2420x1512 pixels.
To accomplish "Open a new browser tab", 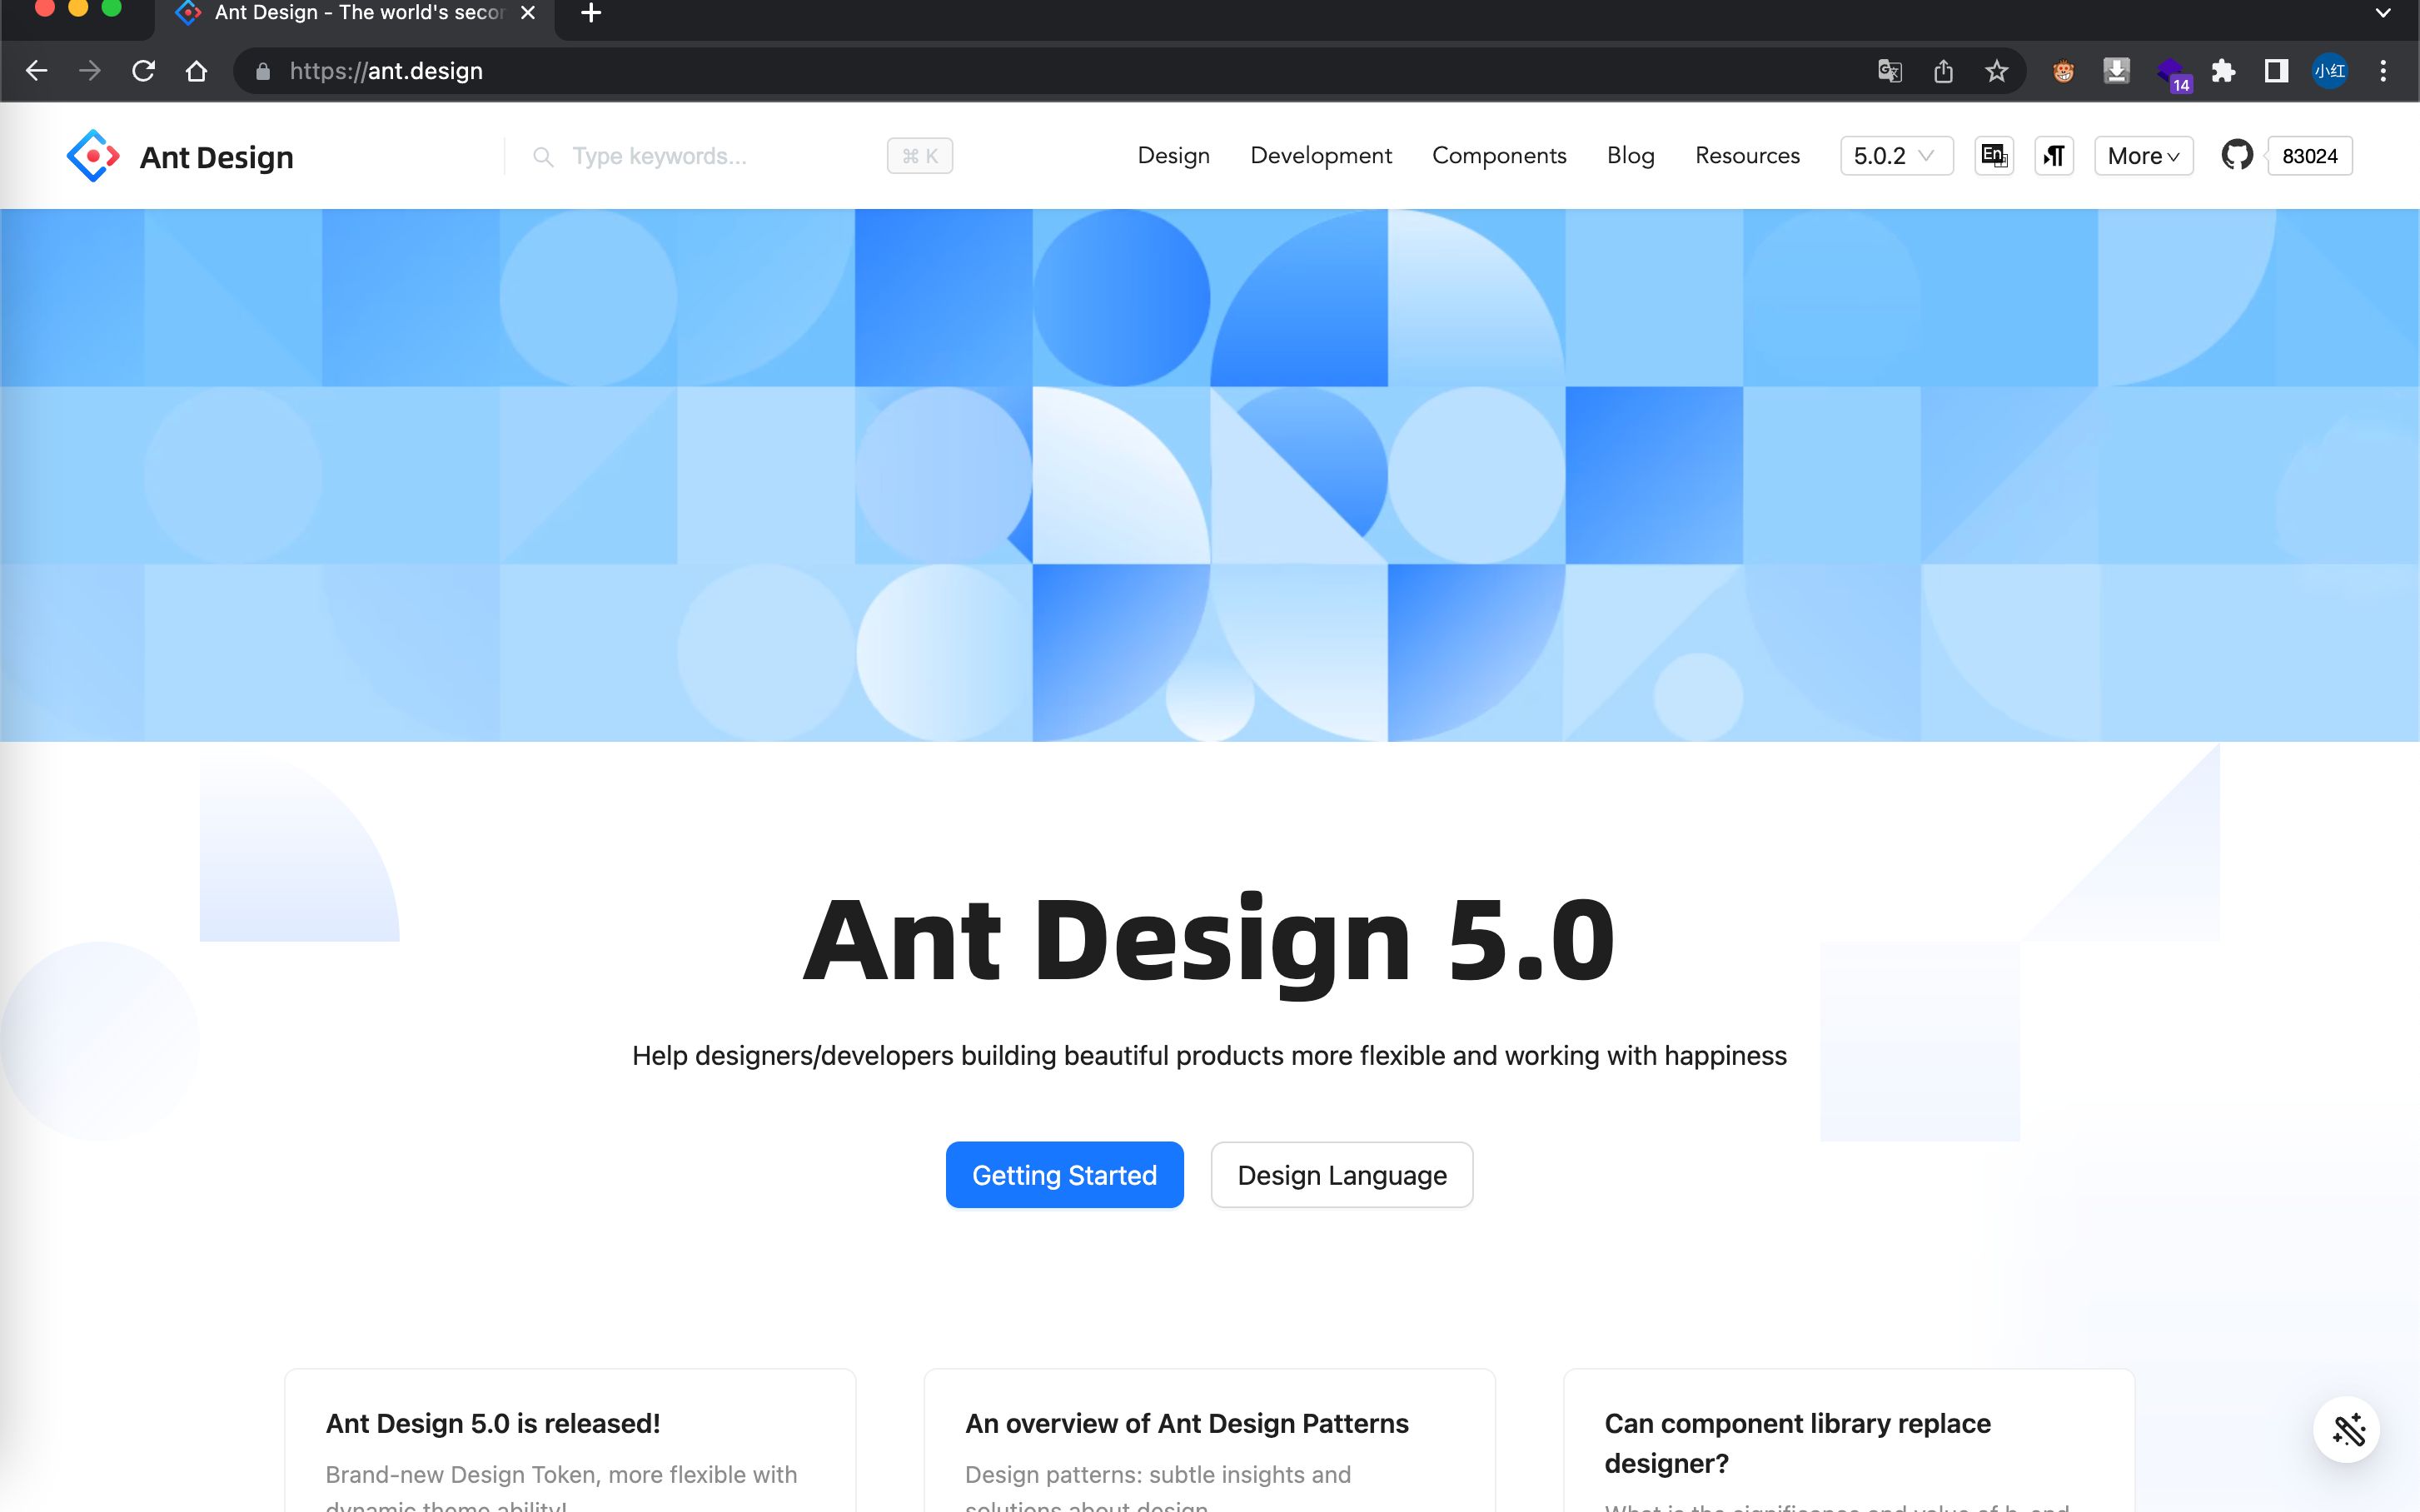I will coord(591,13).
